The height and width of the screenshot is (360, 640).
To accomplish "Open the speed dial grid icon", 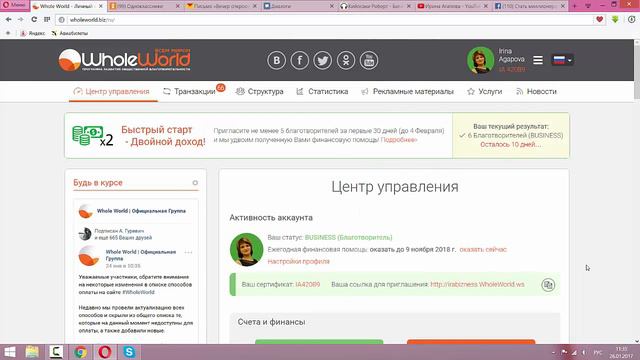I will point(47,20).
